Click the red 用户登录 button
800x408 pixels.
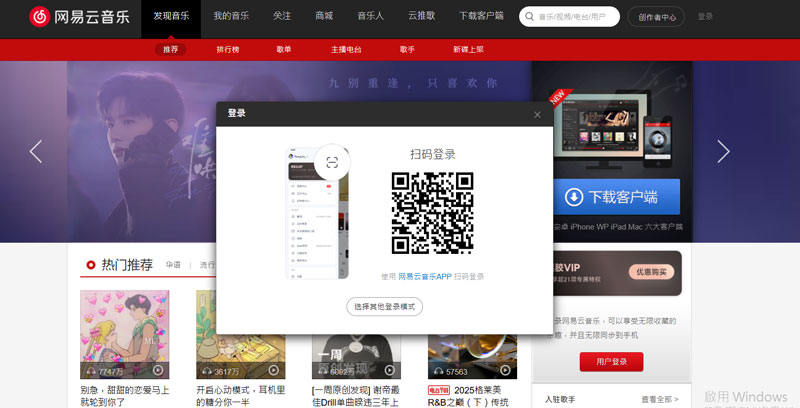(x=611, y=362)
